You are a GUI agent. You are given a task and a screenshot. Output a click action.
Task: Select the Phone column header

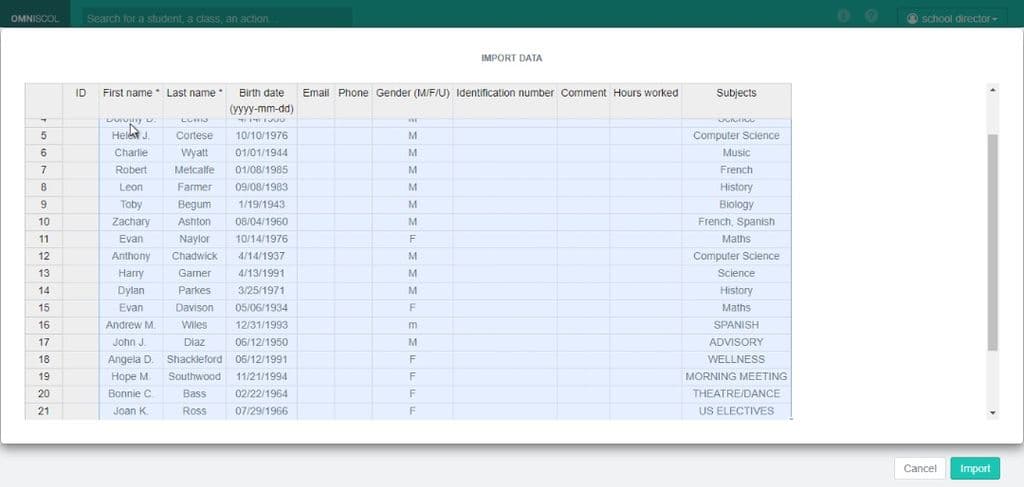coord(353,101)
